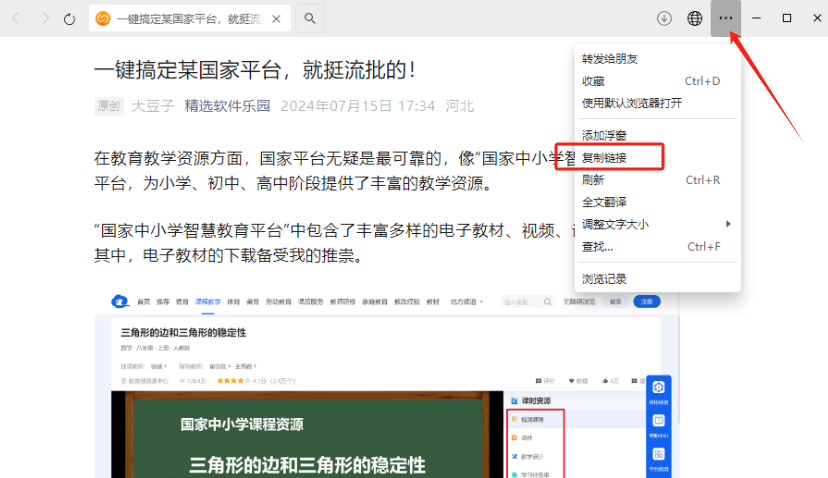Click the globe icon in the toolbar

pos(695,19)
